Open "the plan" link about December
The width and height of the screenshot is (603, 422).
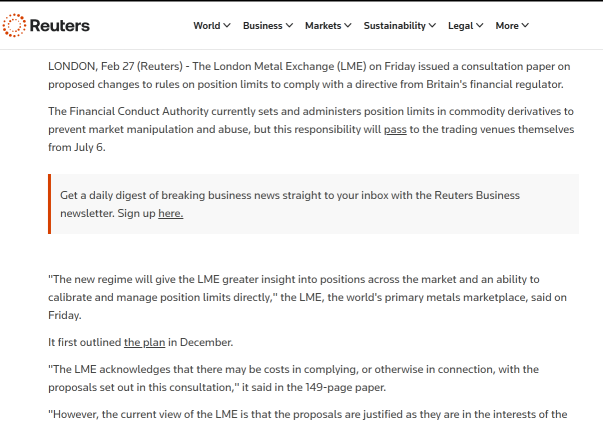click(144, 342)
